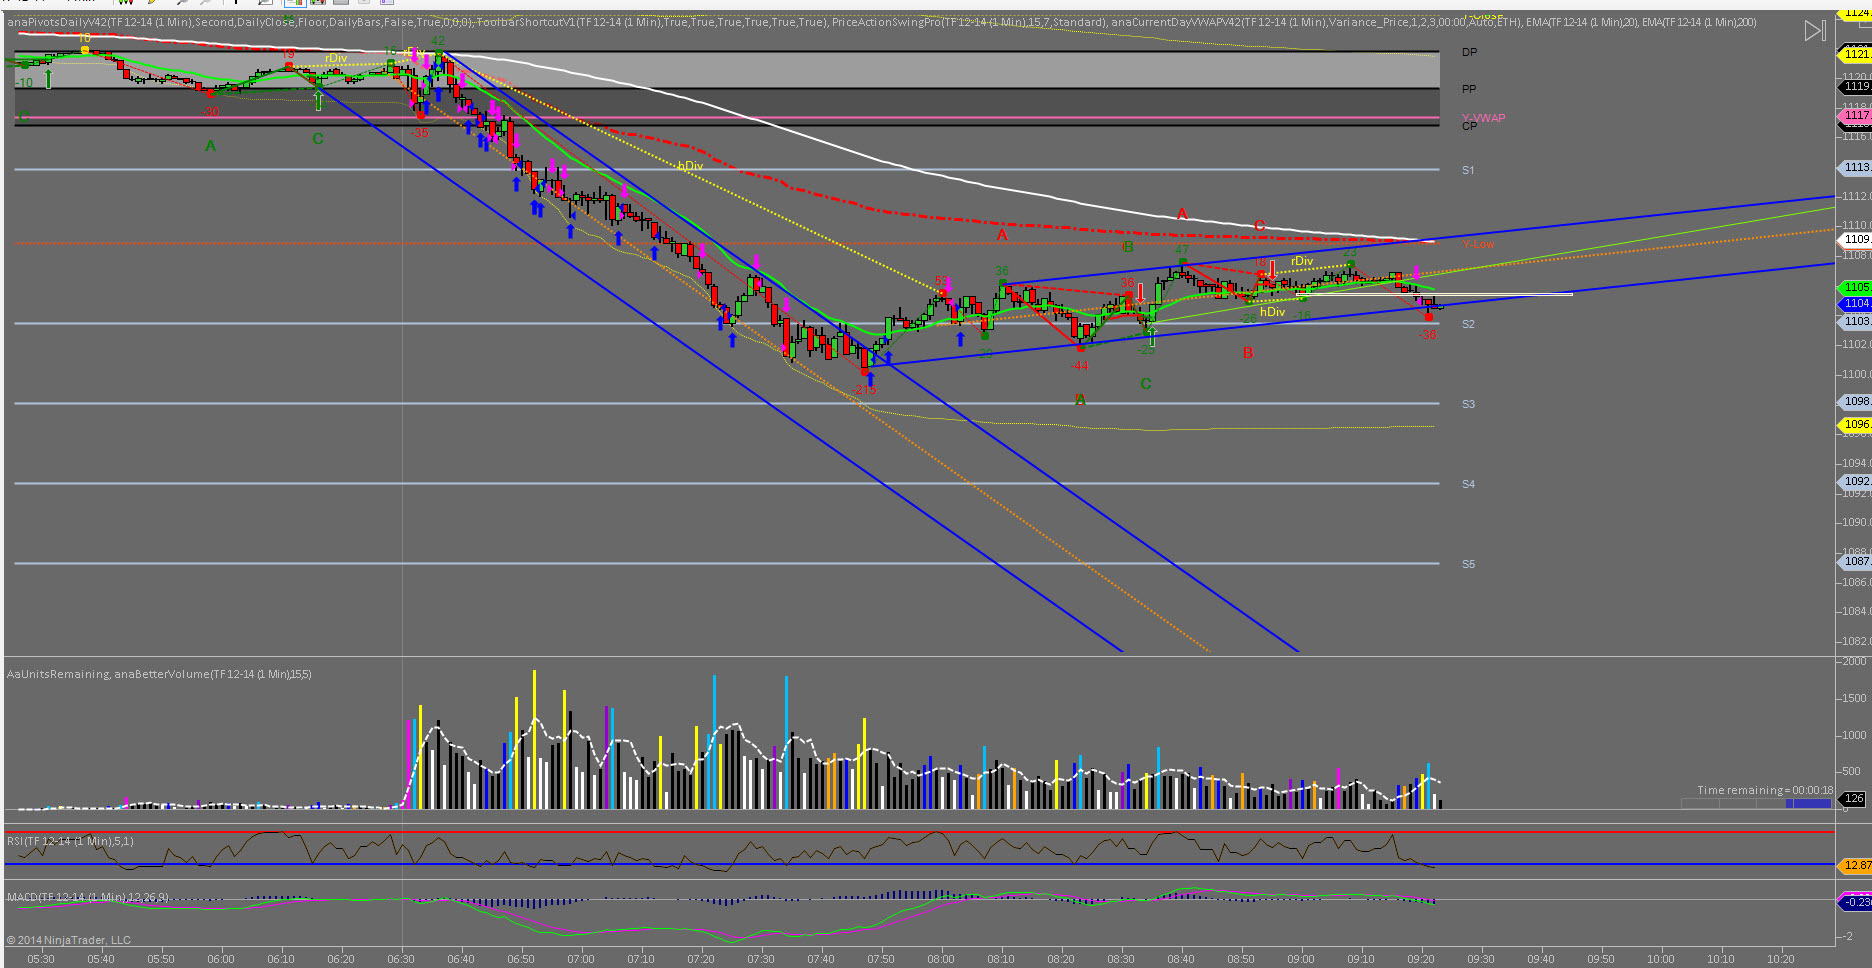The height and width of the screenshot is (968, 1872).
Task: Click the 1087 S5 price marker
Action: (1855, 561)
